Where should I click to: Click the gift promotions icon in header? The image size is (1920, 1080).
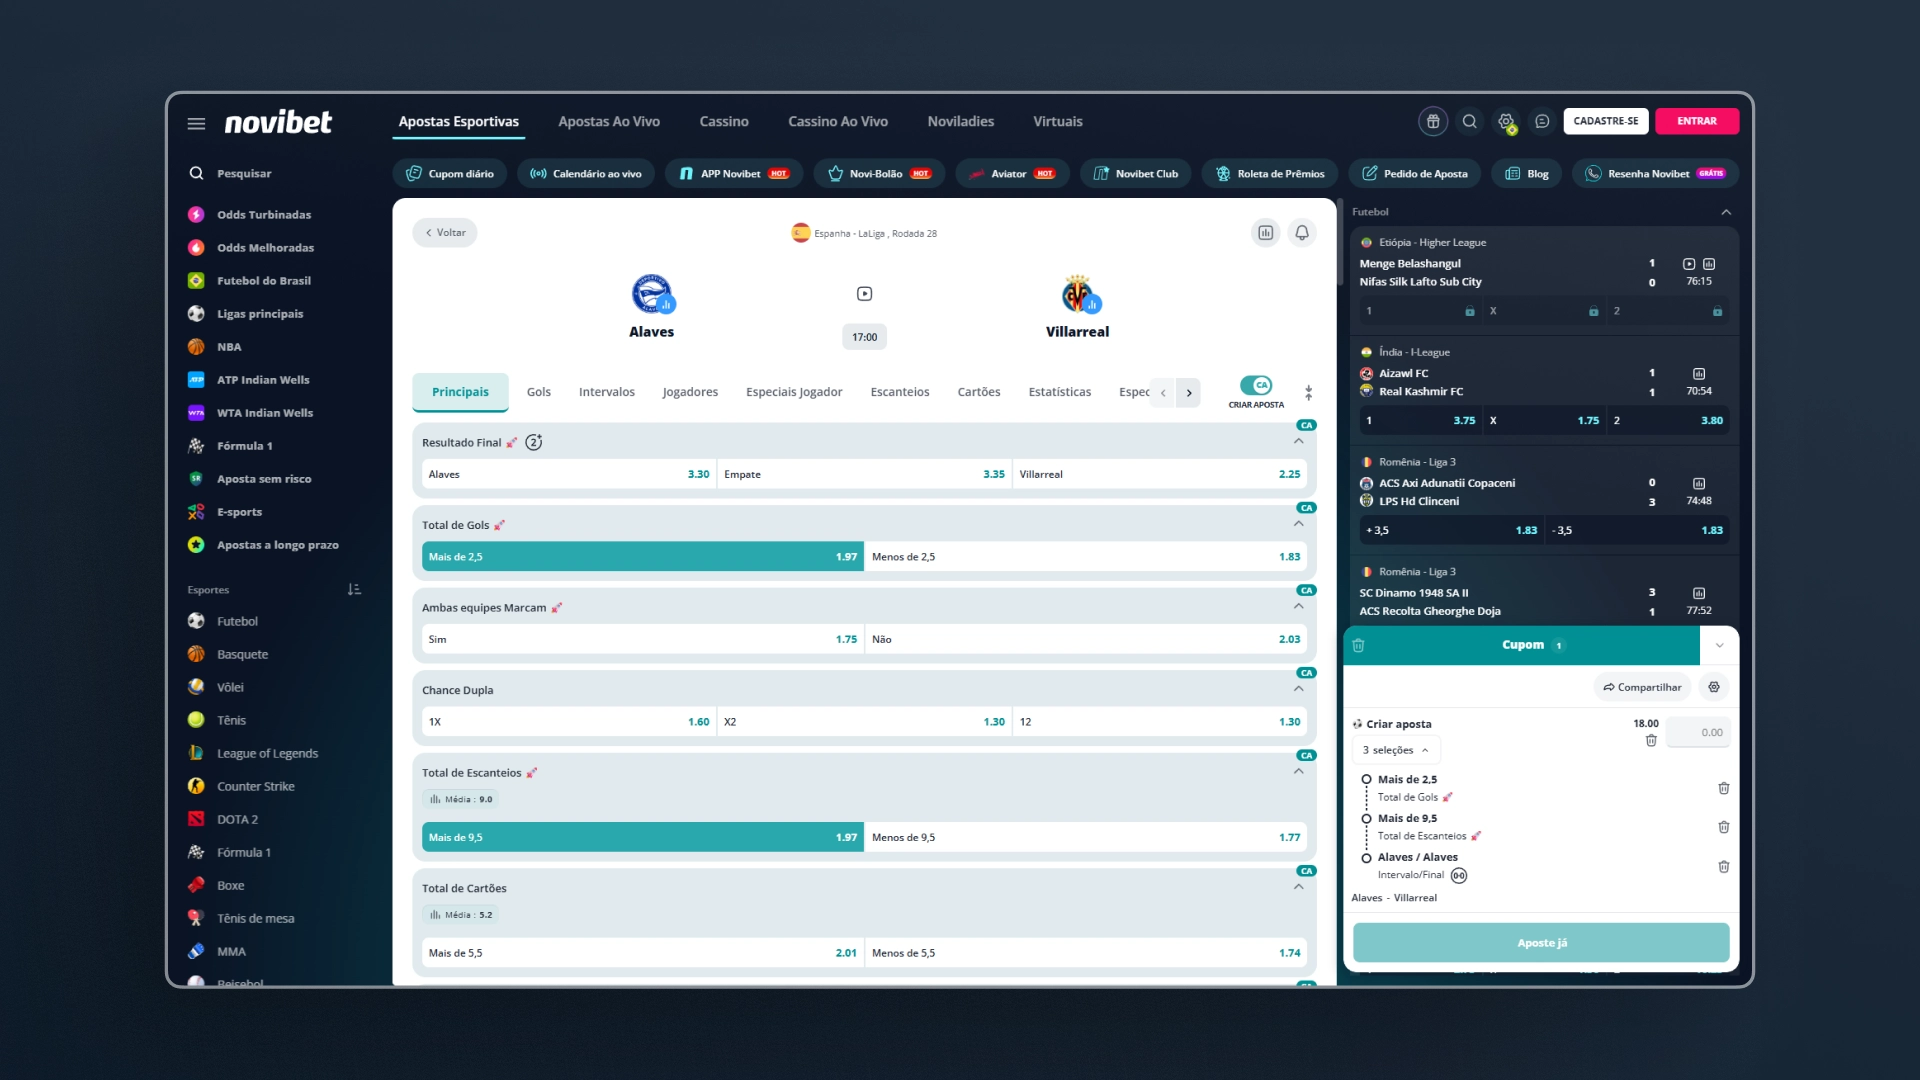click(1433, 121)
